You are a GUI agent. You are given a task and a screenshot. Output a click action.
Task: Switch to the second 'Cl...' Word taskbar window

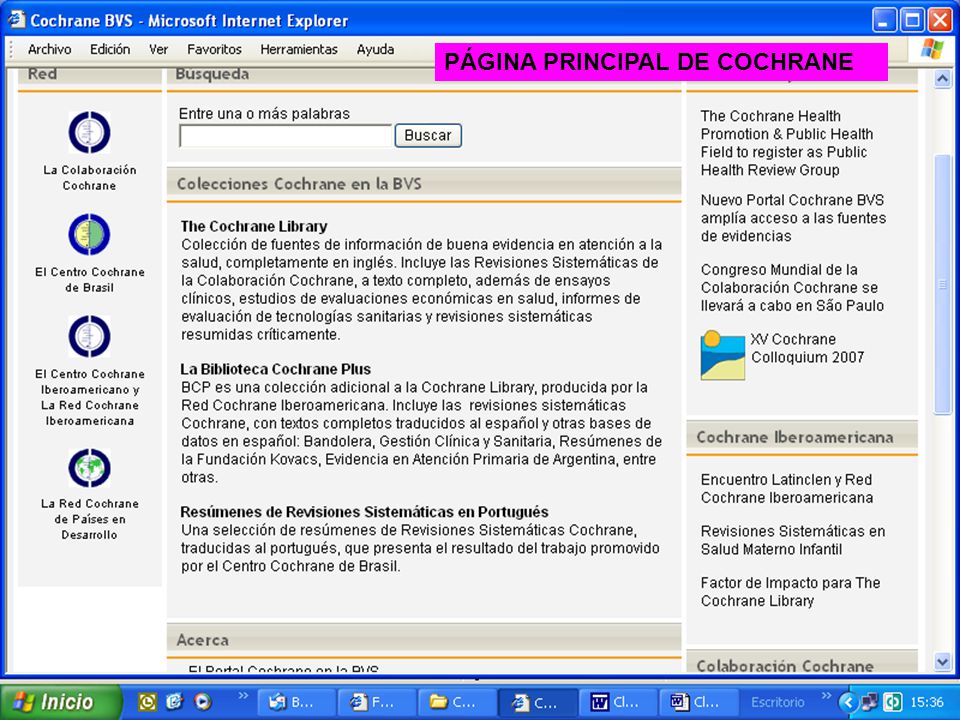[x=699, y=702]
